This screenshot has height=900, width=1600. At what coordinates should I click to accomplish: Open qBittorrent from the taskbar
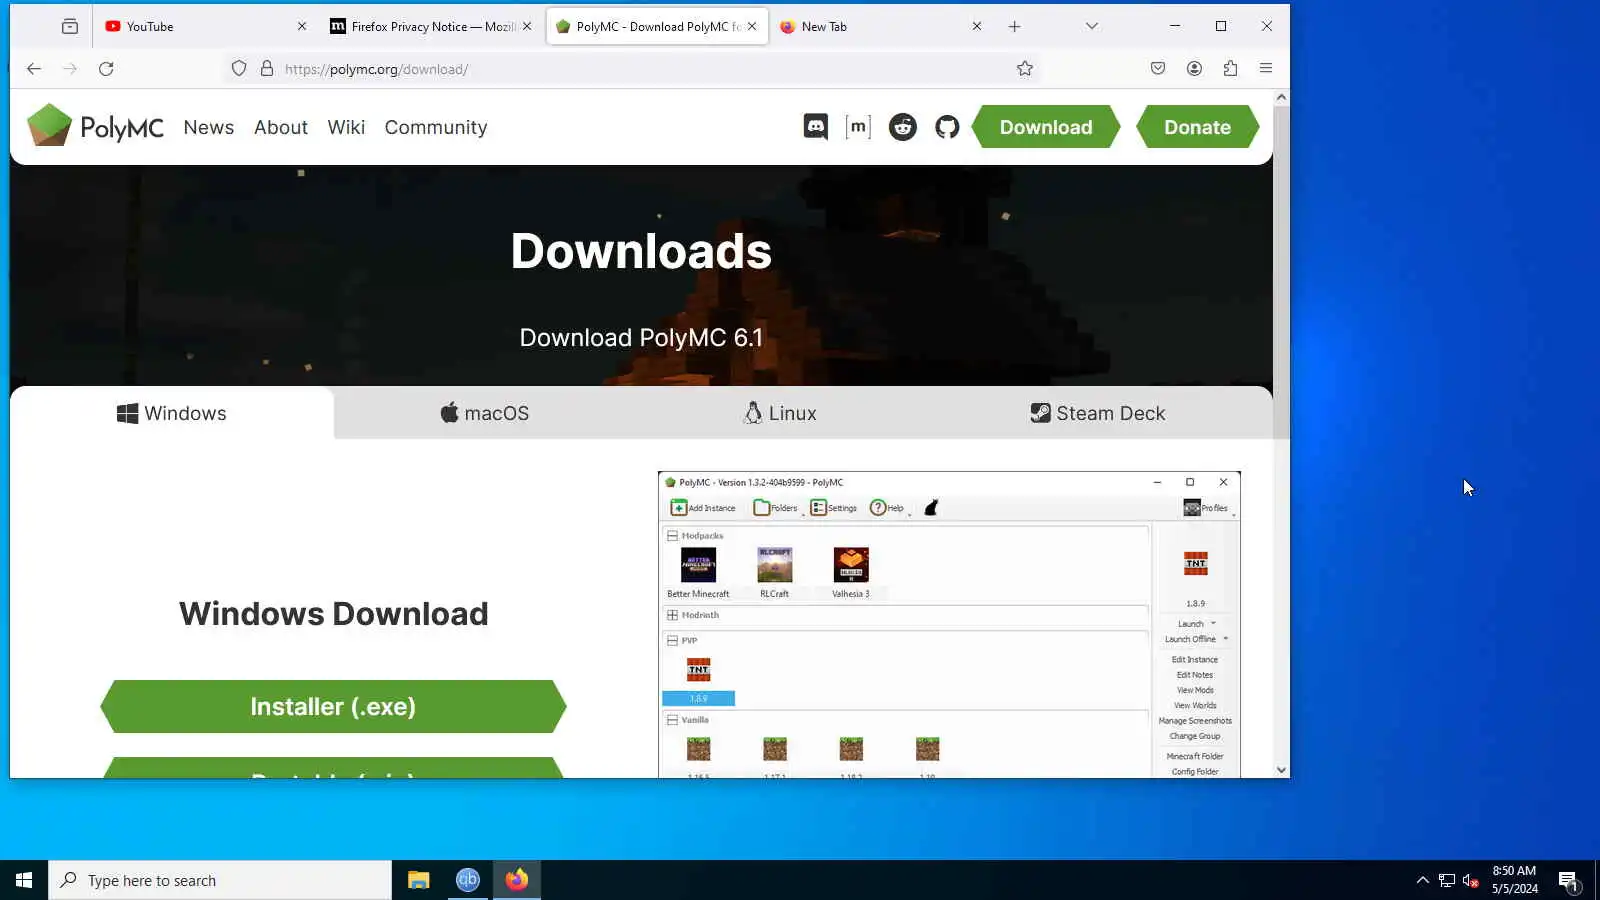[x=468, y=880]
